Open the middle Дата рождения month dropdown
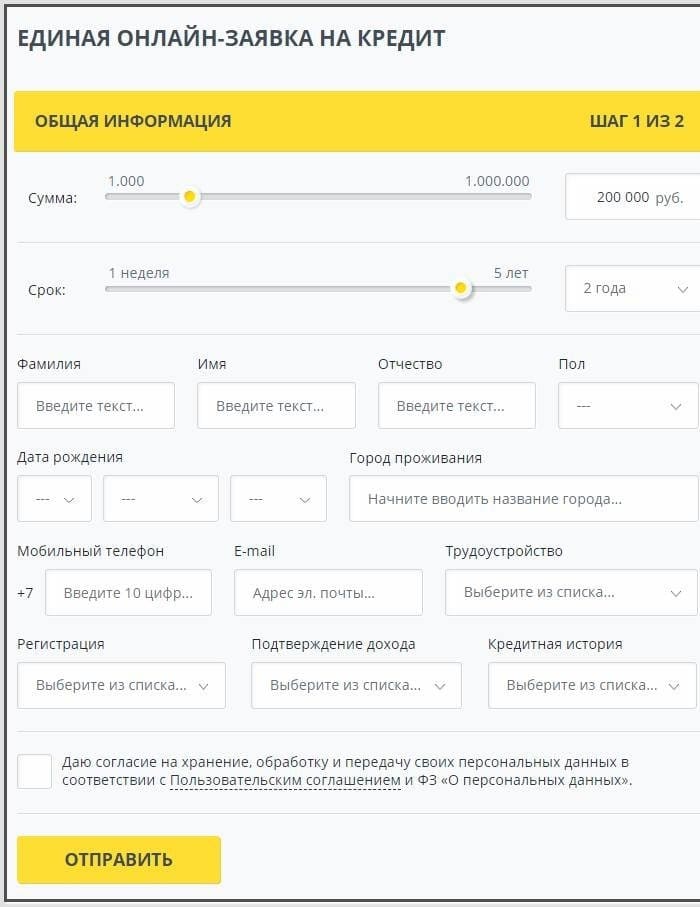The width and height of the screenshot is (700, 907). point(160,499)
